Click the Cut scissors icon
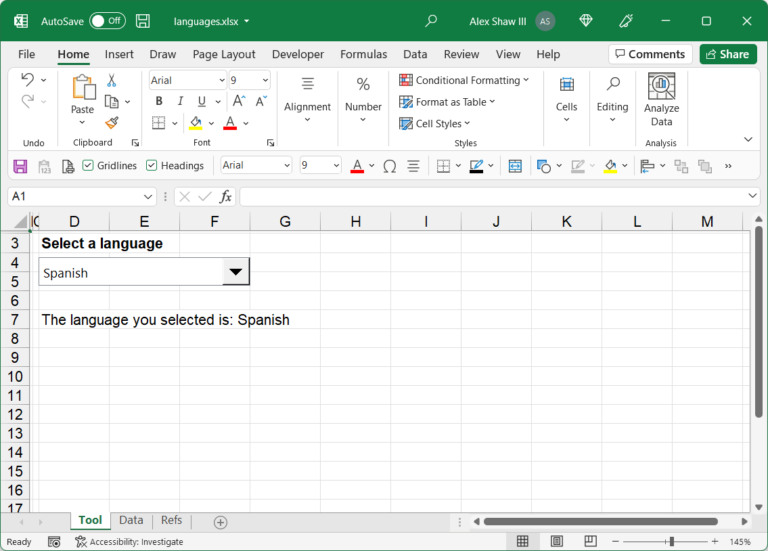Screen dimensions: 768x551 tap(112, 80)
